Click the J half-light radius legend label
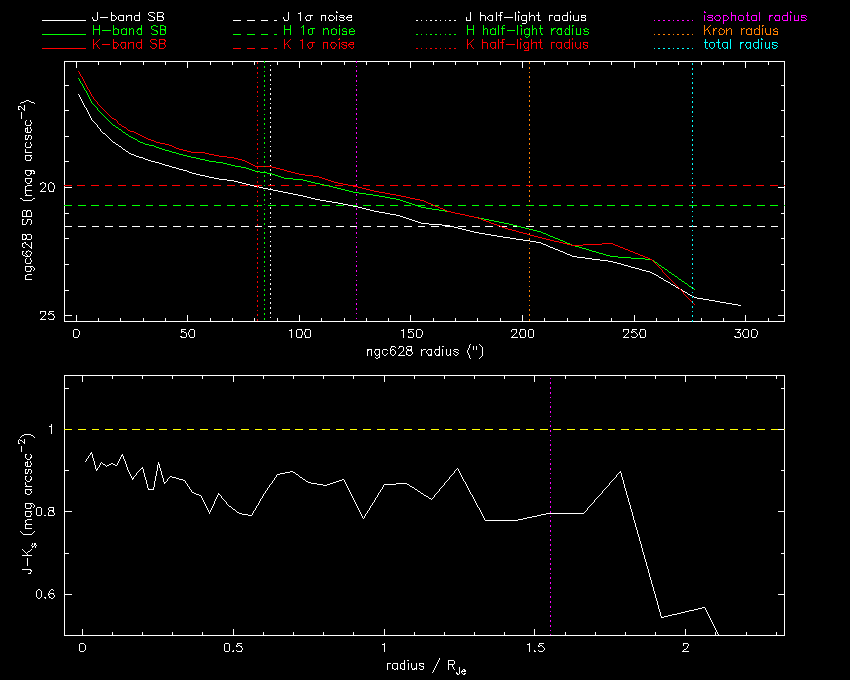This screenshot has height=680, width=850. [x=527, y=18]
